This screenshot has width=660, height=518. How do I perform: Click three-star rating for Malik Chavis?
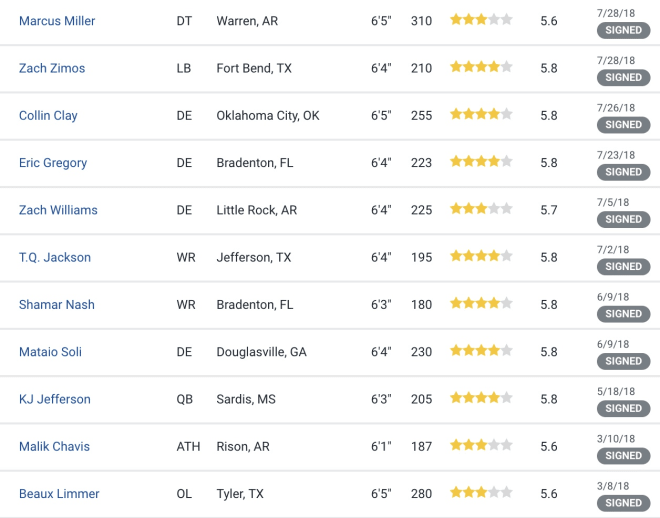(481, 445)
